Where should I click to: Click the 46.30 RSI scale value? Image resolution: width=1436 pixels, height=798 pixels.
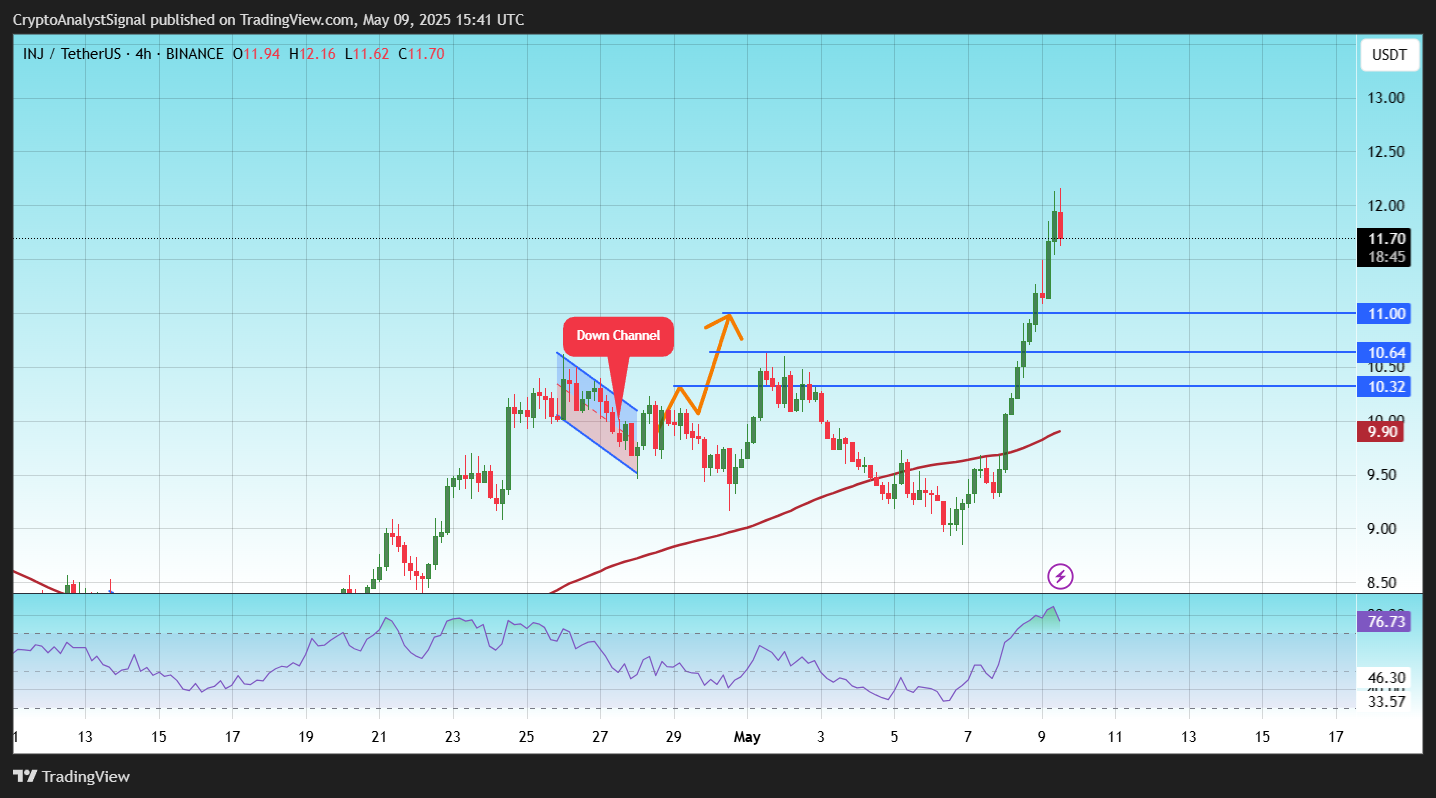click(x=1388, y=677)
